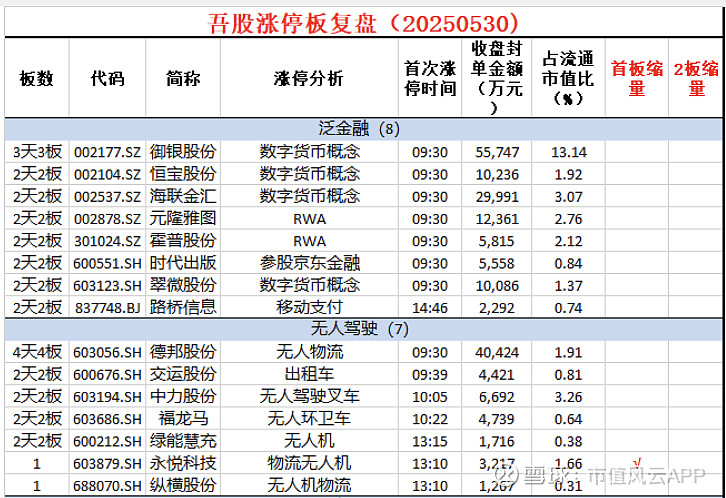Screen dimensions: 726x498
Task: Click the 3天3板 cell
Action: tap(37, 151)
